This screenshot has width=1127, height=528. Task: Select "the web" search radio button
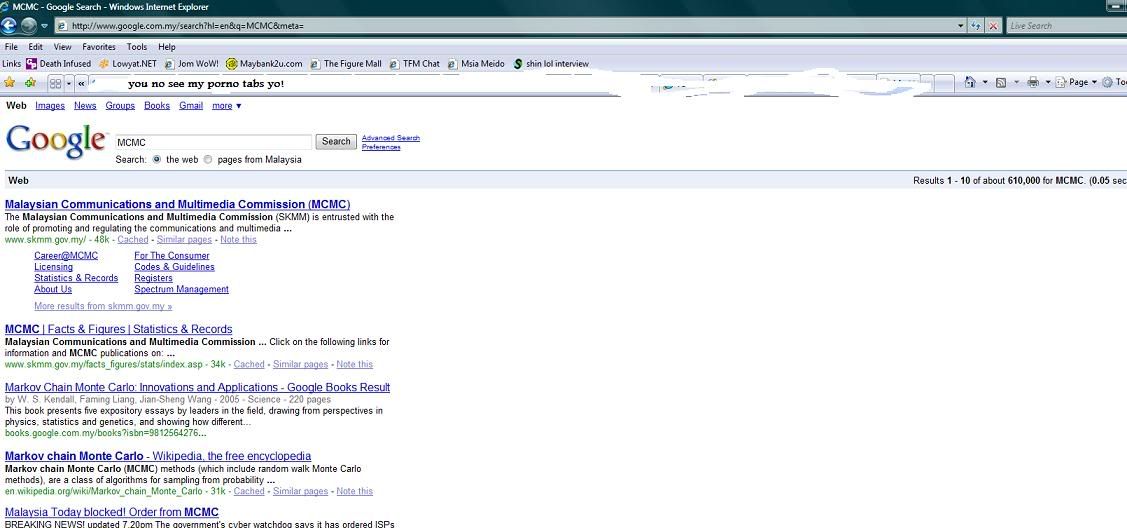[157, 159]
